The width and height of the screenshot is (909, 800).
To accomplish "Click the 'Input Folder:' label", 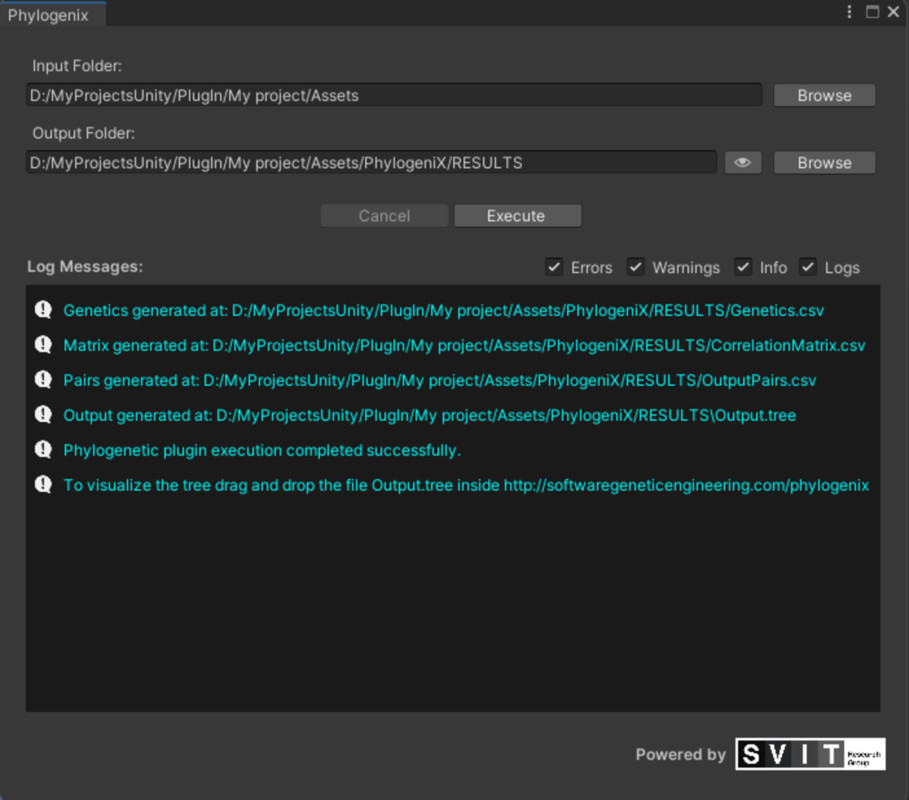I will pyautogui.click(x=77, y=66).
